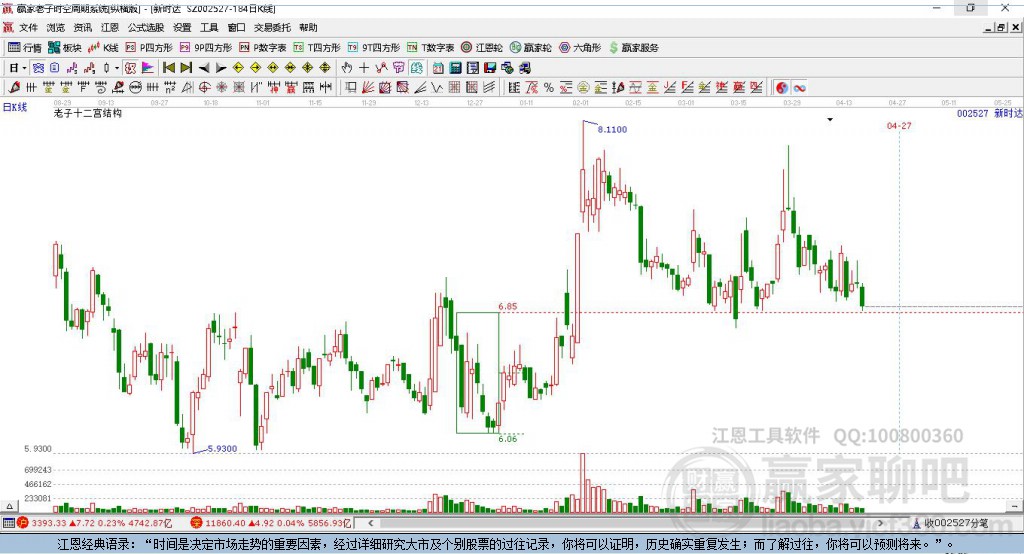
Task: Open the 9P四方形 tool
Action: pos(206,48)
